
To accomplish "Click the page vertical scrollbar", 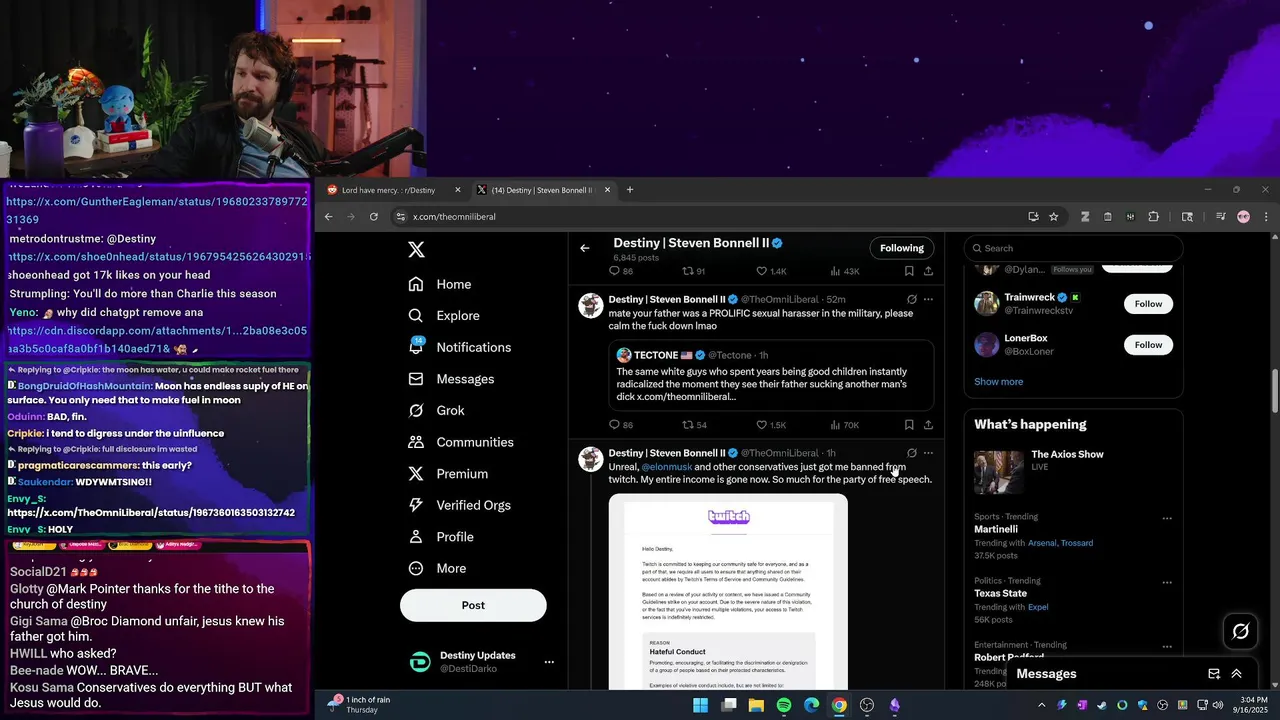I will [x=1274, y=390].
